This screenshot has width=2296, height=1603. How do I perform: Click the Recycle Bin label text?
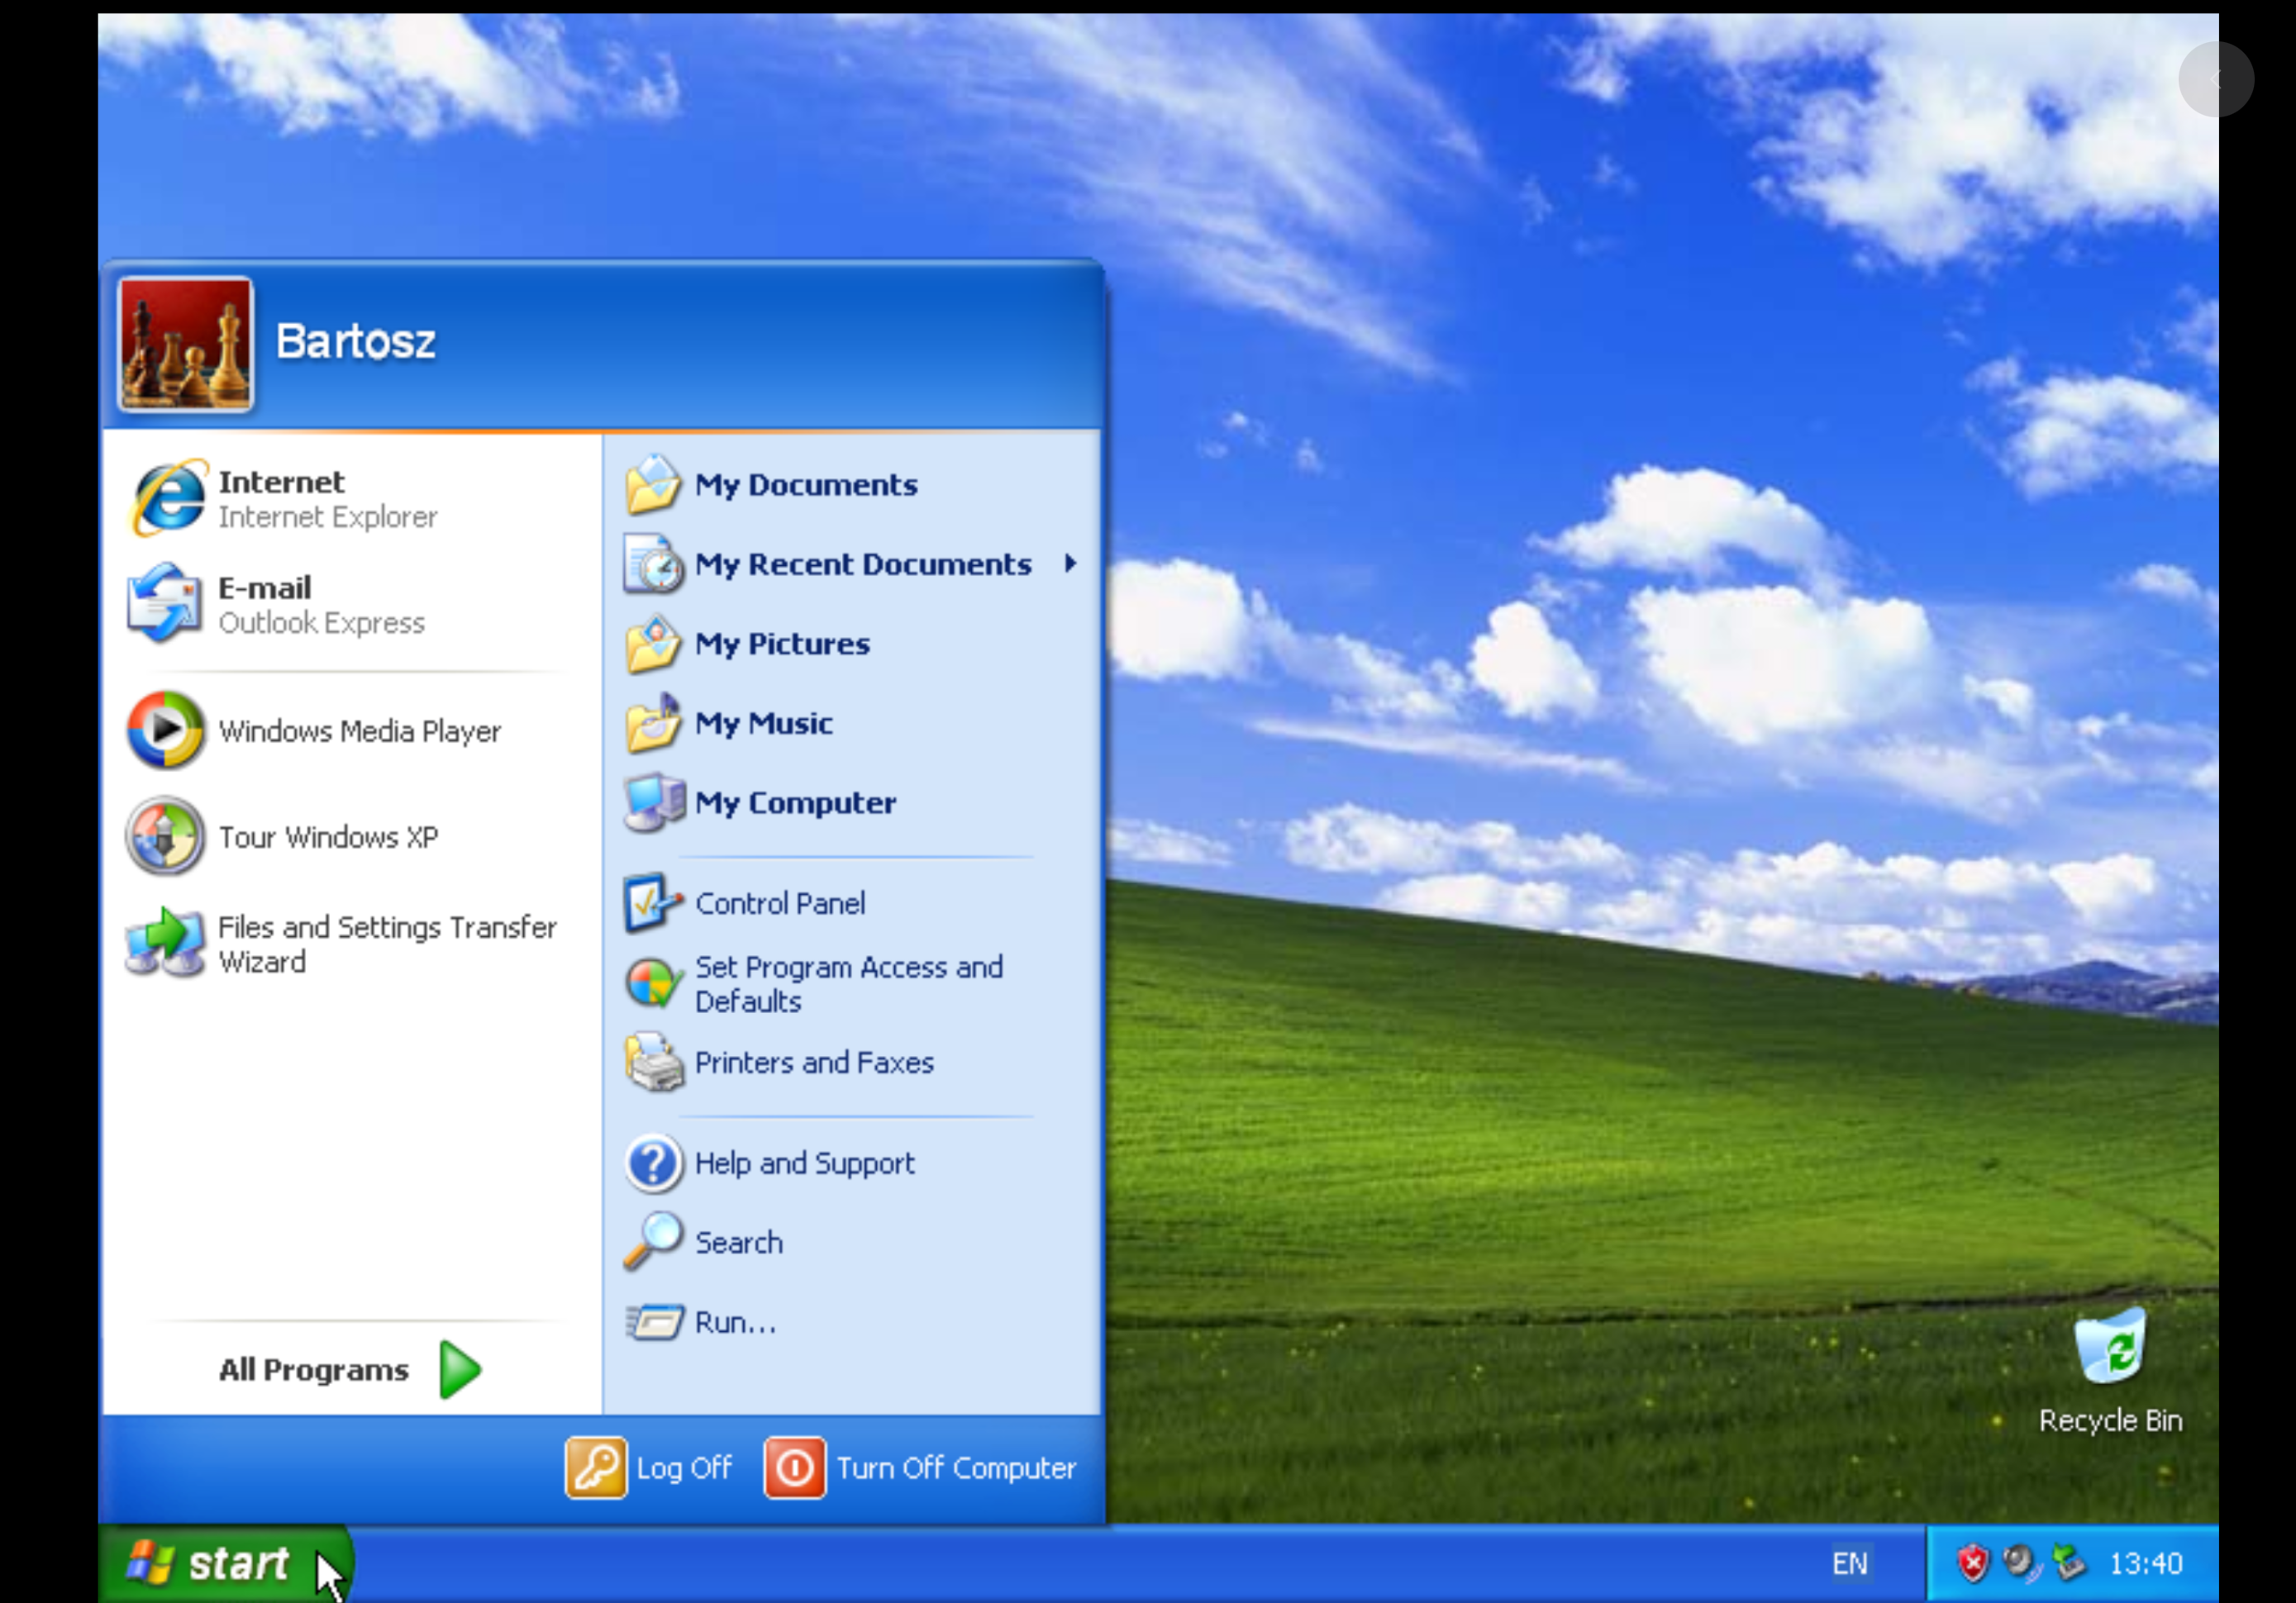[2110, 1421]
